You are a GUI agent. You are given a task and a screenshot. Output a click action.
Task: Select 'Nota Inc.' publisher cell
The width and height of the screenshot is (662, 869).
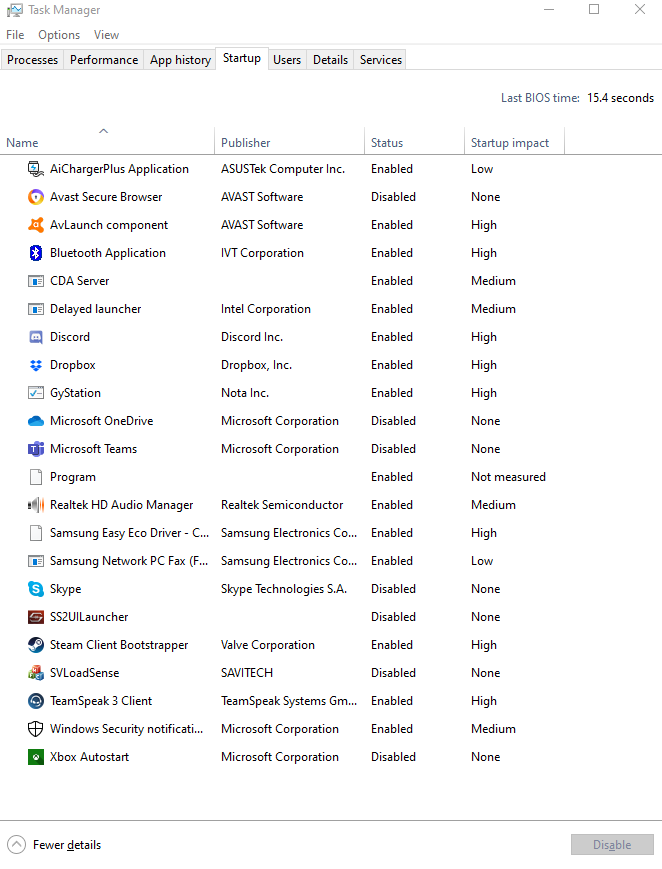point(245,393)
